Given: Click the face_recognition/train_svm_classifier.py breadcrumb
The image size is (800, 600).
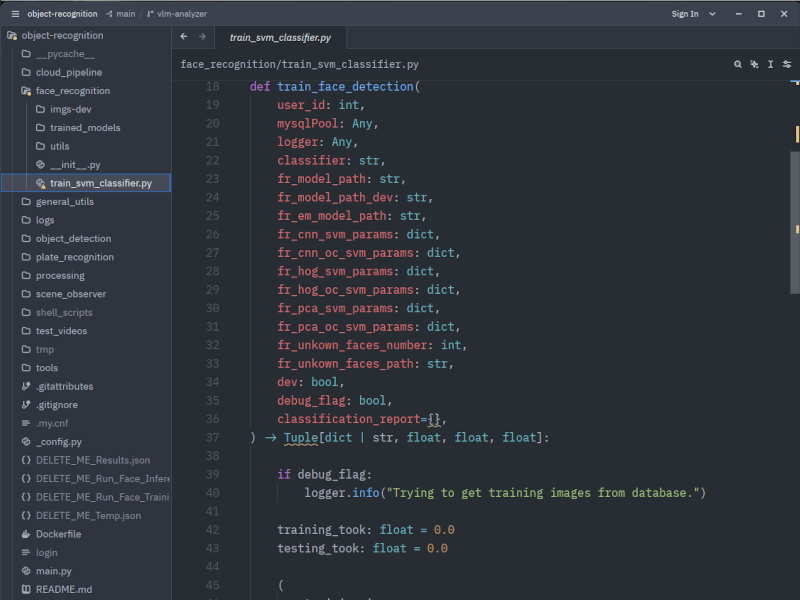Looking at the screenshot, I should [x=299, y=64].
